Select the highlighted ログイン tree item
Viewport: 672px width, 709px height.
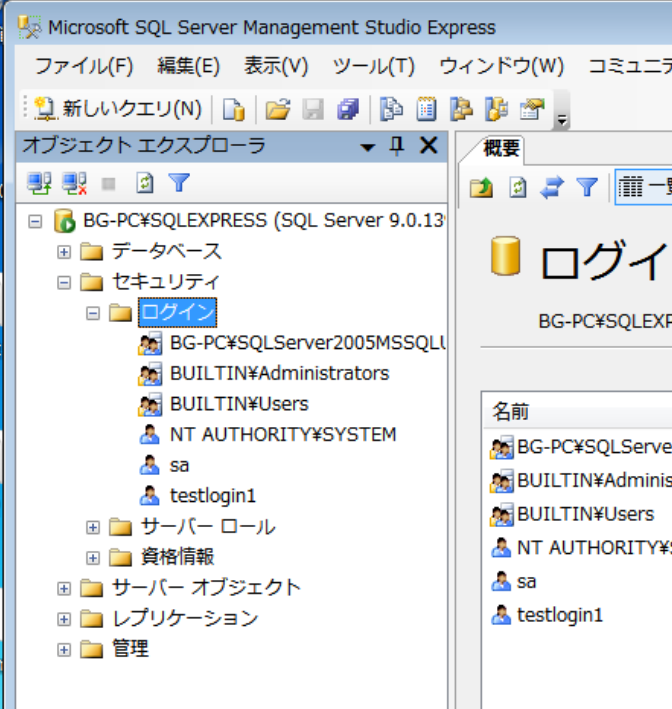[x=177, y=312]
